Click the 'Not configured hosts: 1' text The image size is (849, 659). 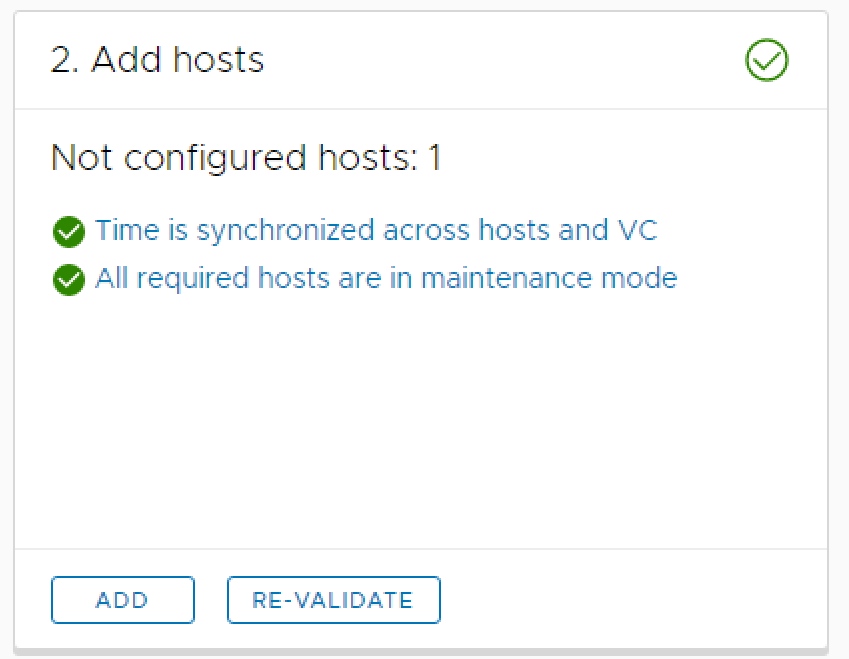[x=245, y=158]
